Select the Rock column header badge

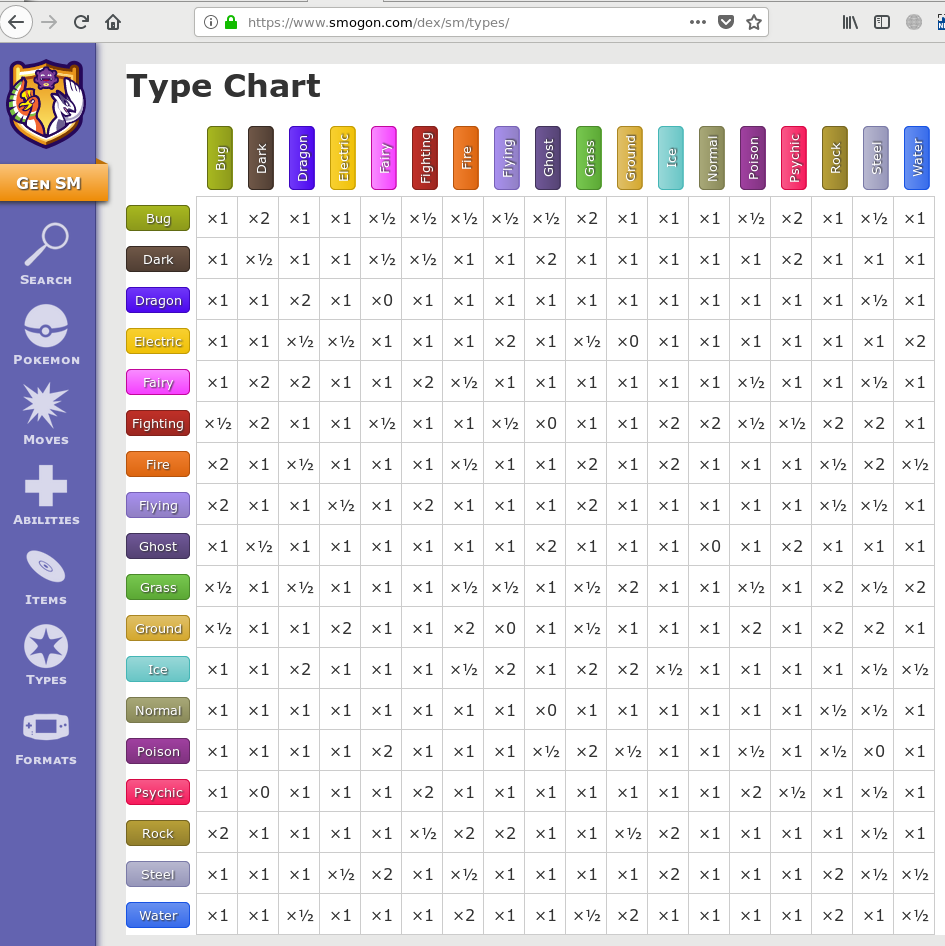[x=835, y=158]
